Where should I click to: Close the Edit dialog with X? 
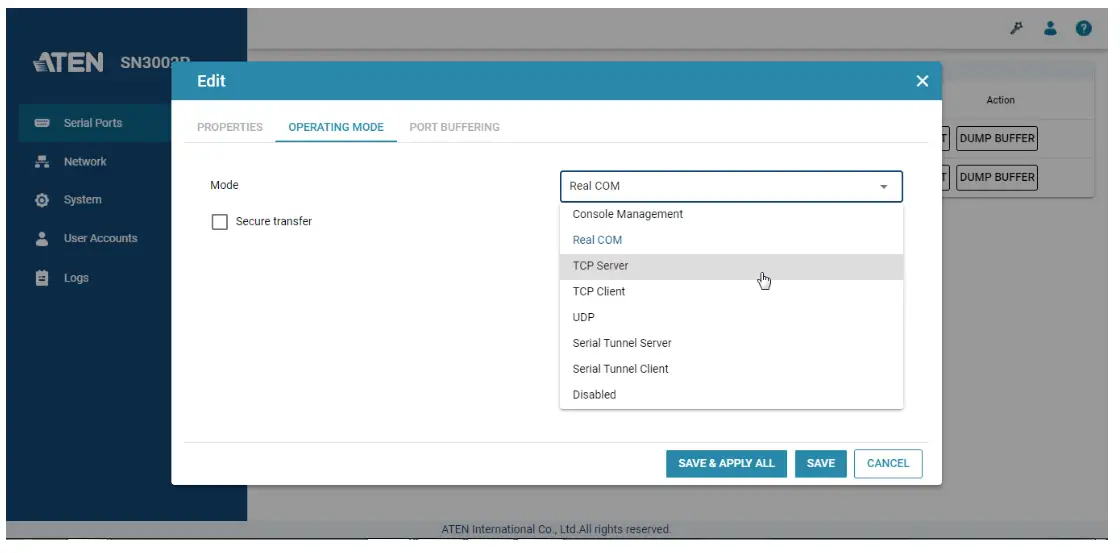(x=922, y=81)
